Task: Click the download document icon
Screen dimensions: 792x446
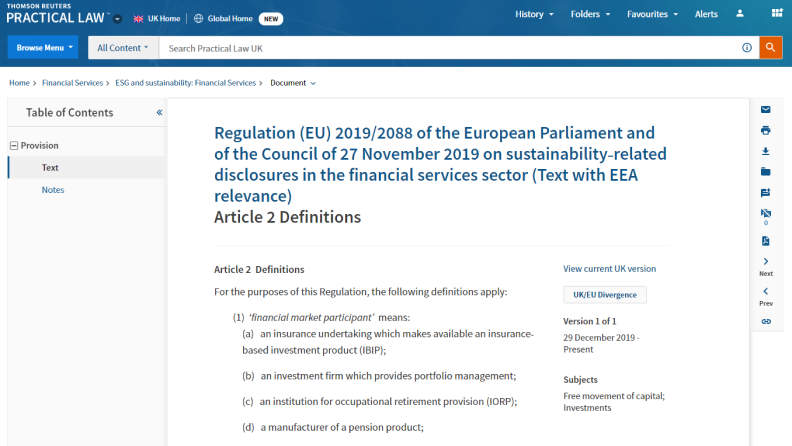Action: 766,151
